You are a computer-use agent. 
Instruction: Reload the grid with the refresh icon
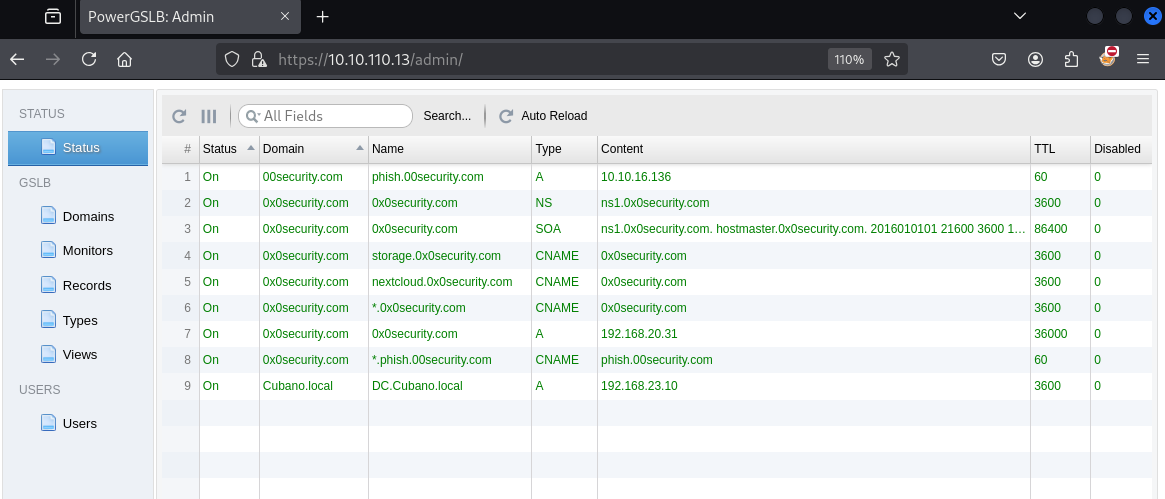click(179, 116)
